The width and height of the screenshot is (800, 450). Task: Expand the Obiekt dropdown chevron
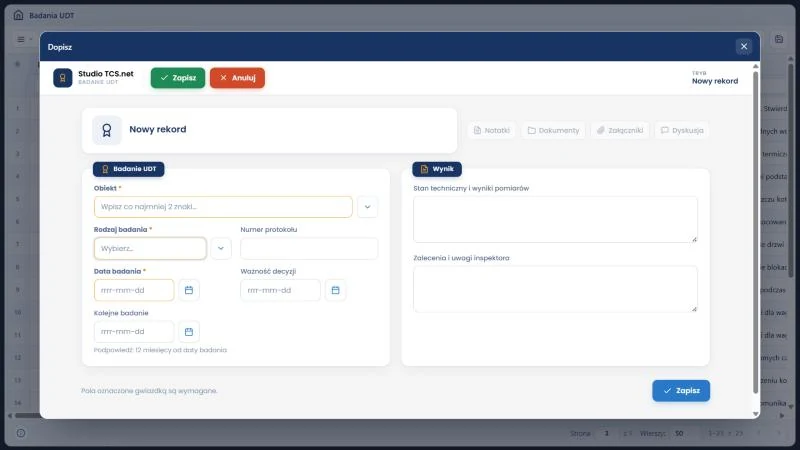(367, 207)
